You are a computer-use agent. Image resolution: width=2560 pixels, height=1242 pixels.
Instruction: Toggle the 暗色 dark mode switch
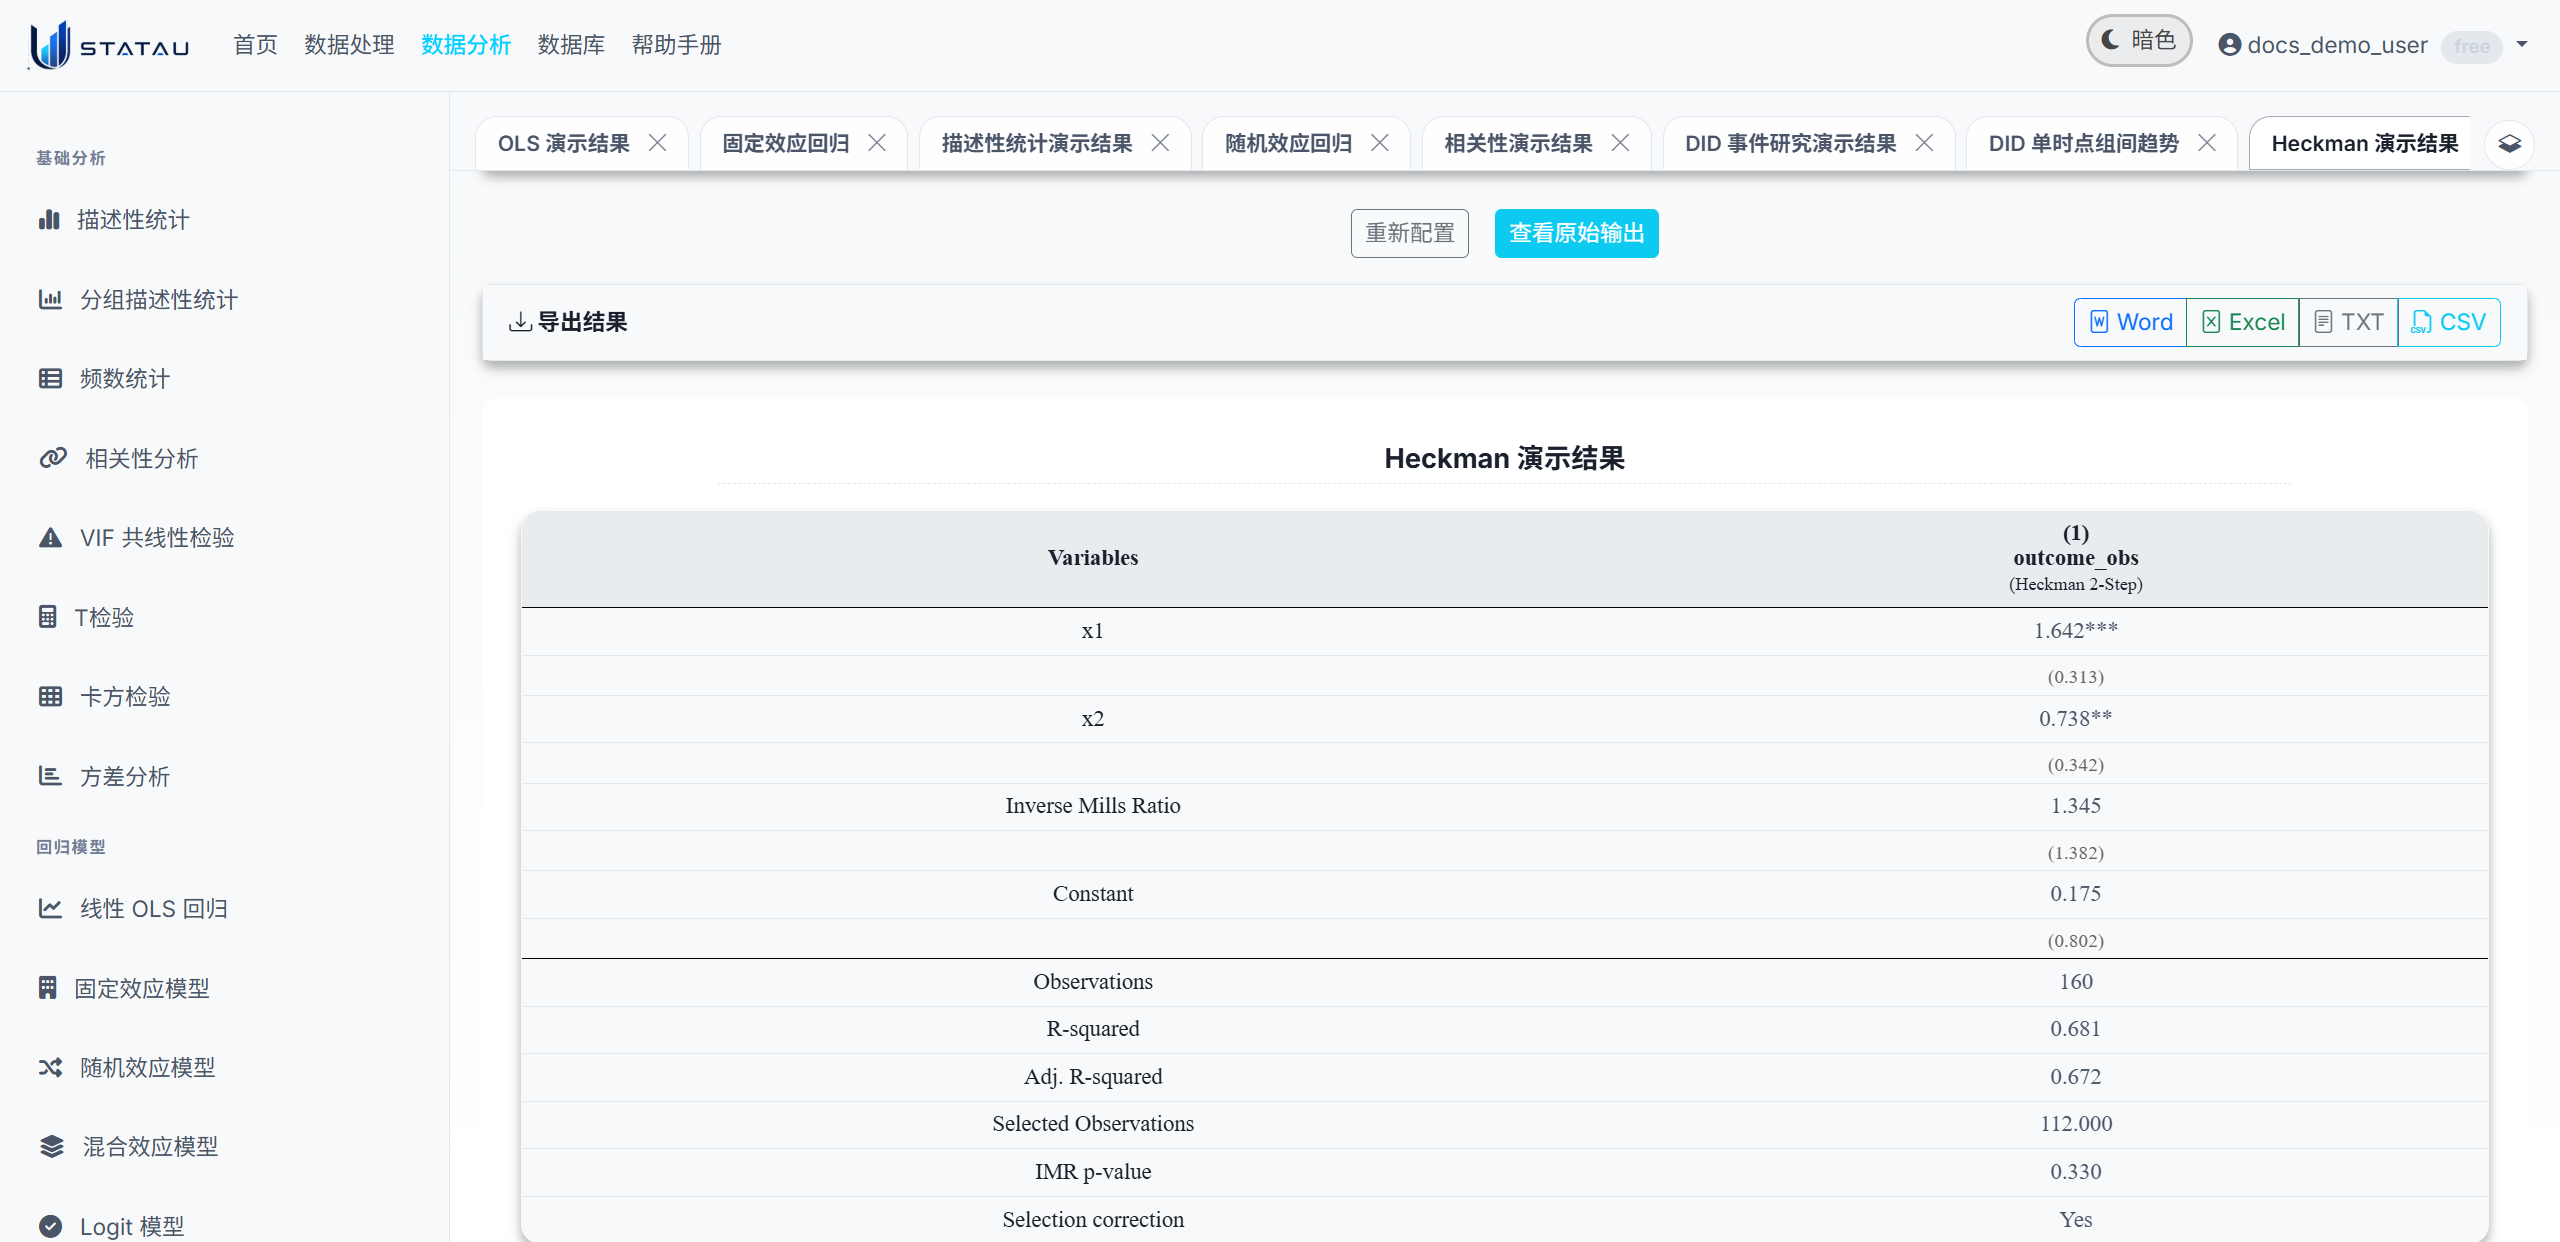pos(2139,41)
